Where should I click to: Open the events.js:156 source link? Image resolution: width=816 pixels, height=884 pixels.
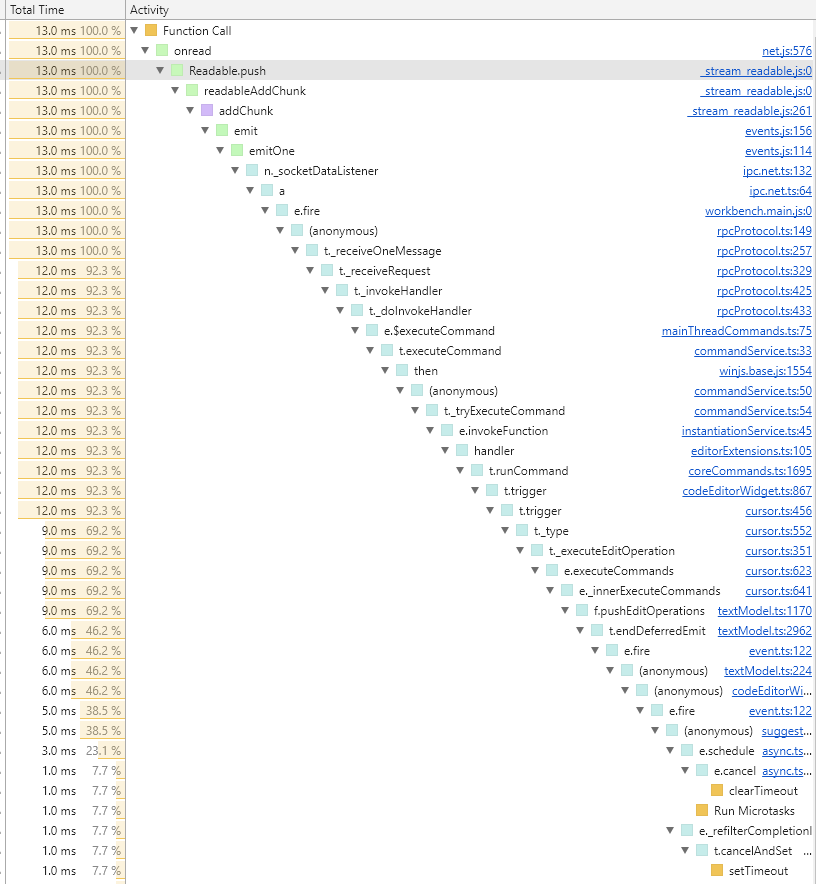tap(778, 131)
